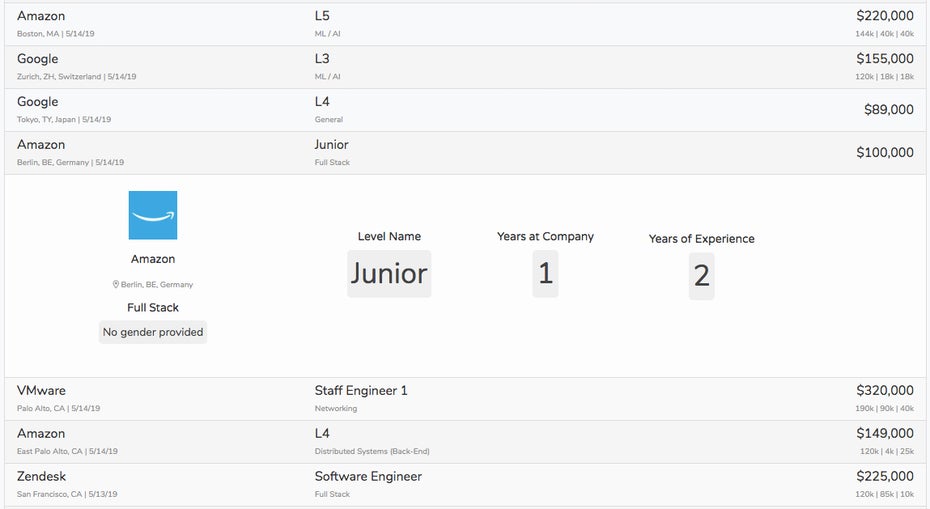The height and width of the screenshot is (509, 930).
Task: Click the $320,000 VMware compensation
Action: pos(884,391)
